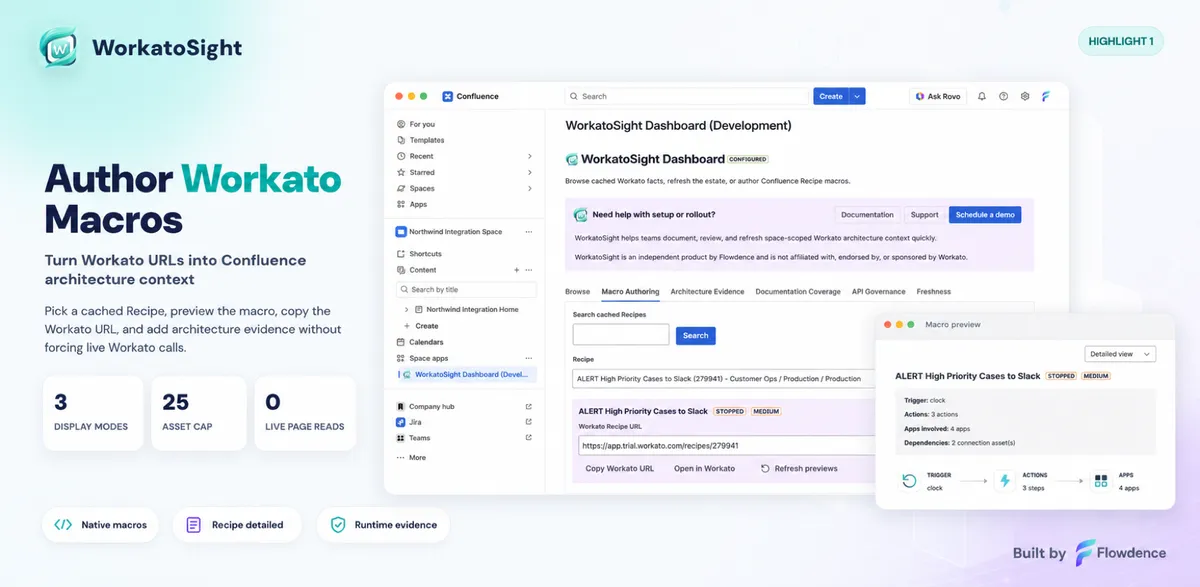
Task: Click the trigger clock icon in preview
Action: pos(909,481)
